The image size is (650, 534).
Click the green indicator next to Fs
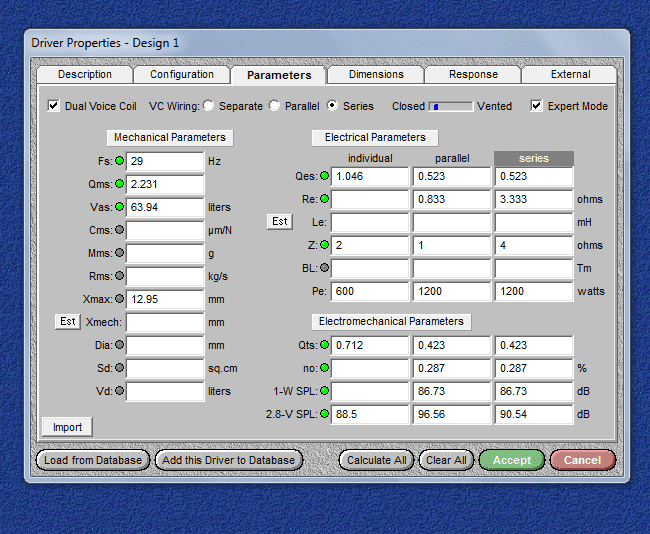click(x=119, y=161)
